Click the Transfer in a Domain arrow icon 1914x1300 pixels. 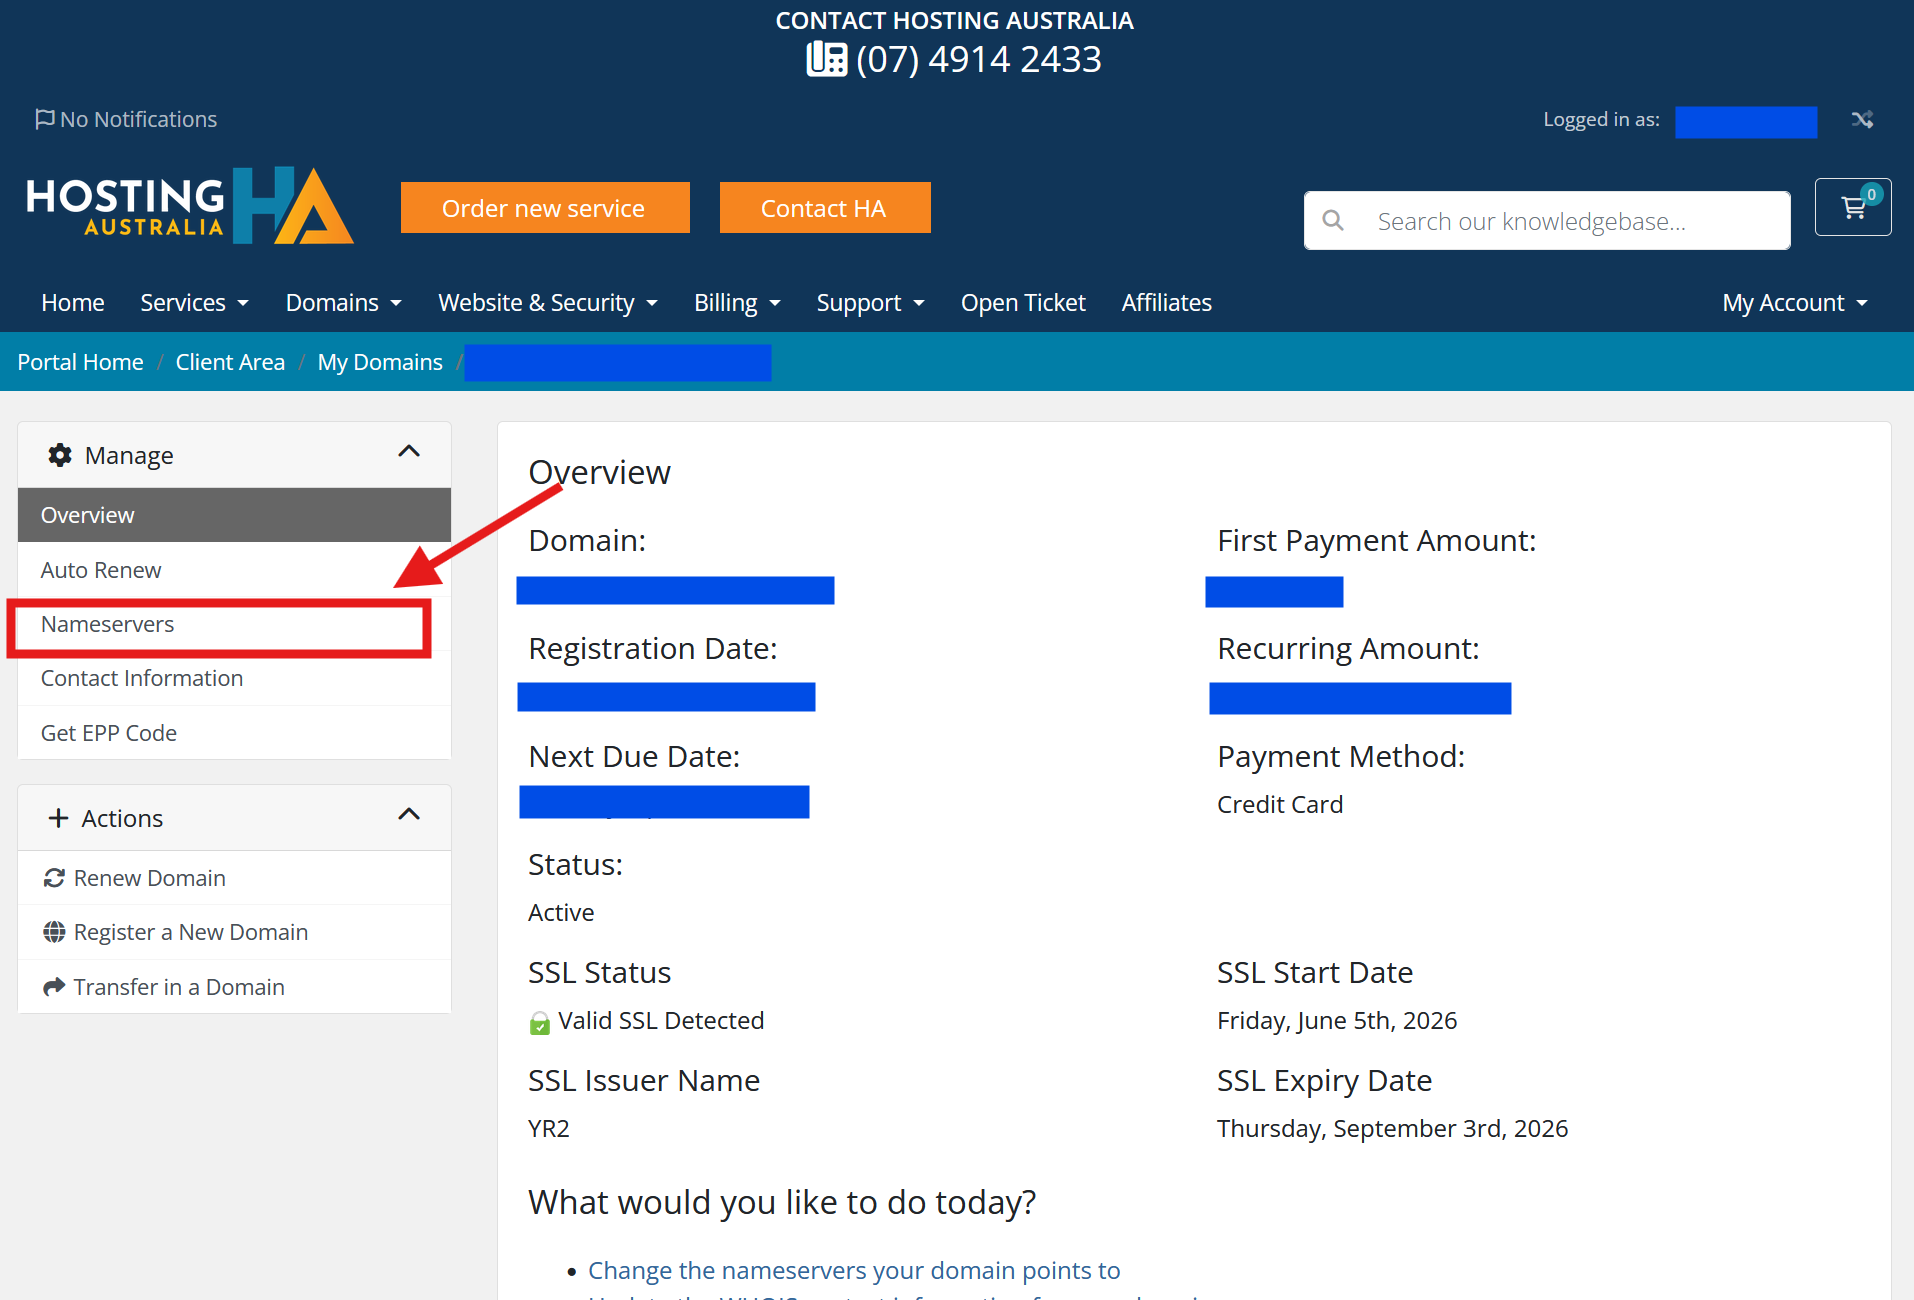(54, 987)
